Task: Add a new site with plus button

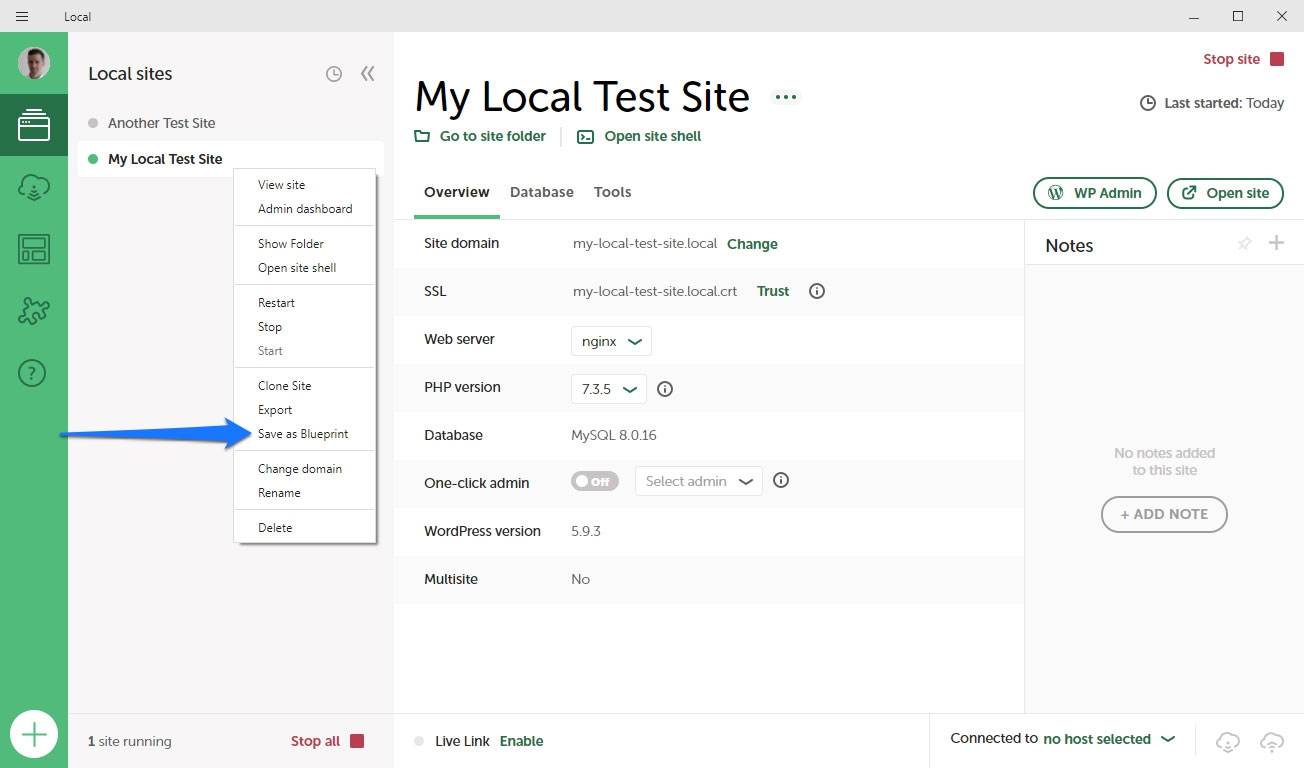Action: click(34, 735)
